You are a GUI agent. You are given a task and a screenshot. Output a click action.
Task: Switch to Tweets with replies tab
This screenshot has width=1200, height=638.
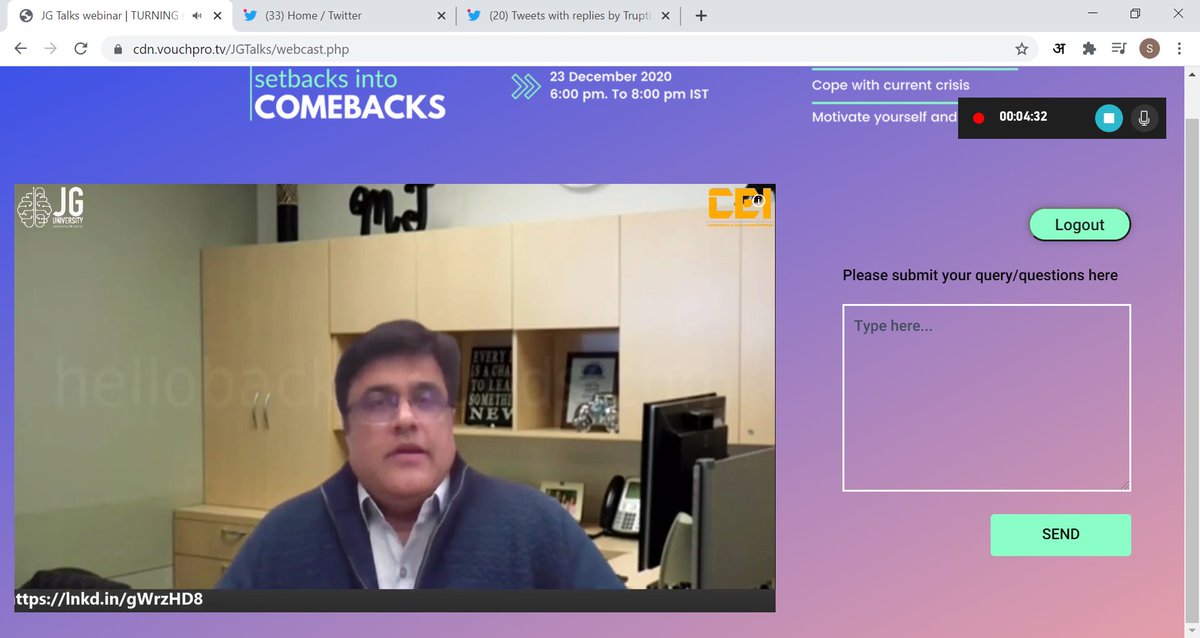click(570, 16)
